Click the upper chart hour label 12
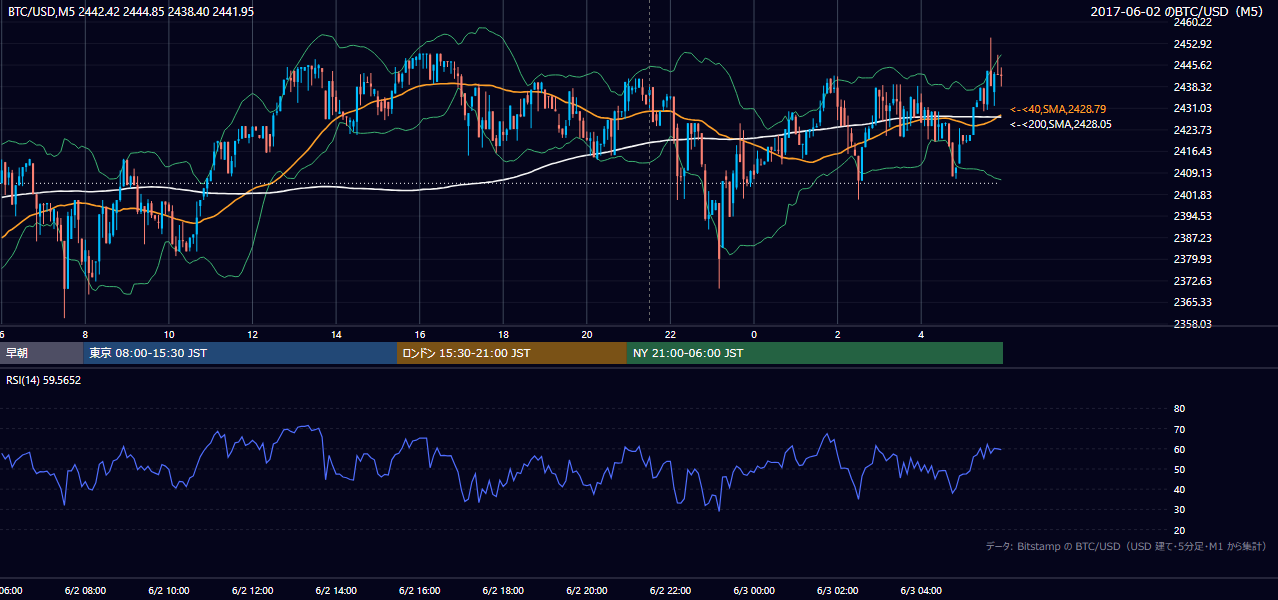The height and width of the screenshot is (600, 1278). click(x=252, y=334)
